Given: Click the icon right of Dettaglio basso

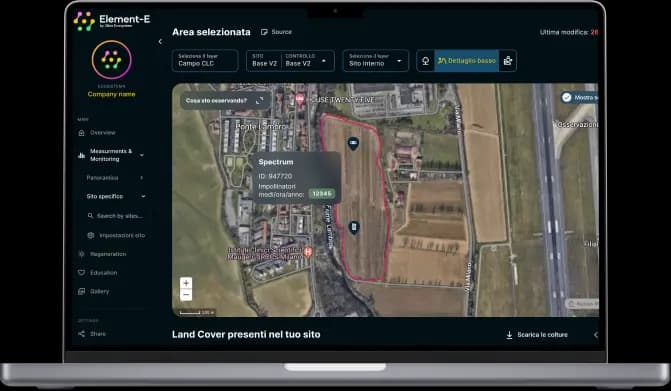Looking at the screenshot, I should coord(508,61).
